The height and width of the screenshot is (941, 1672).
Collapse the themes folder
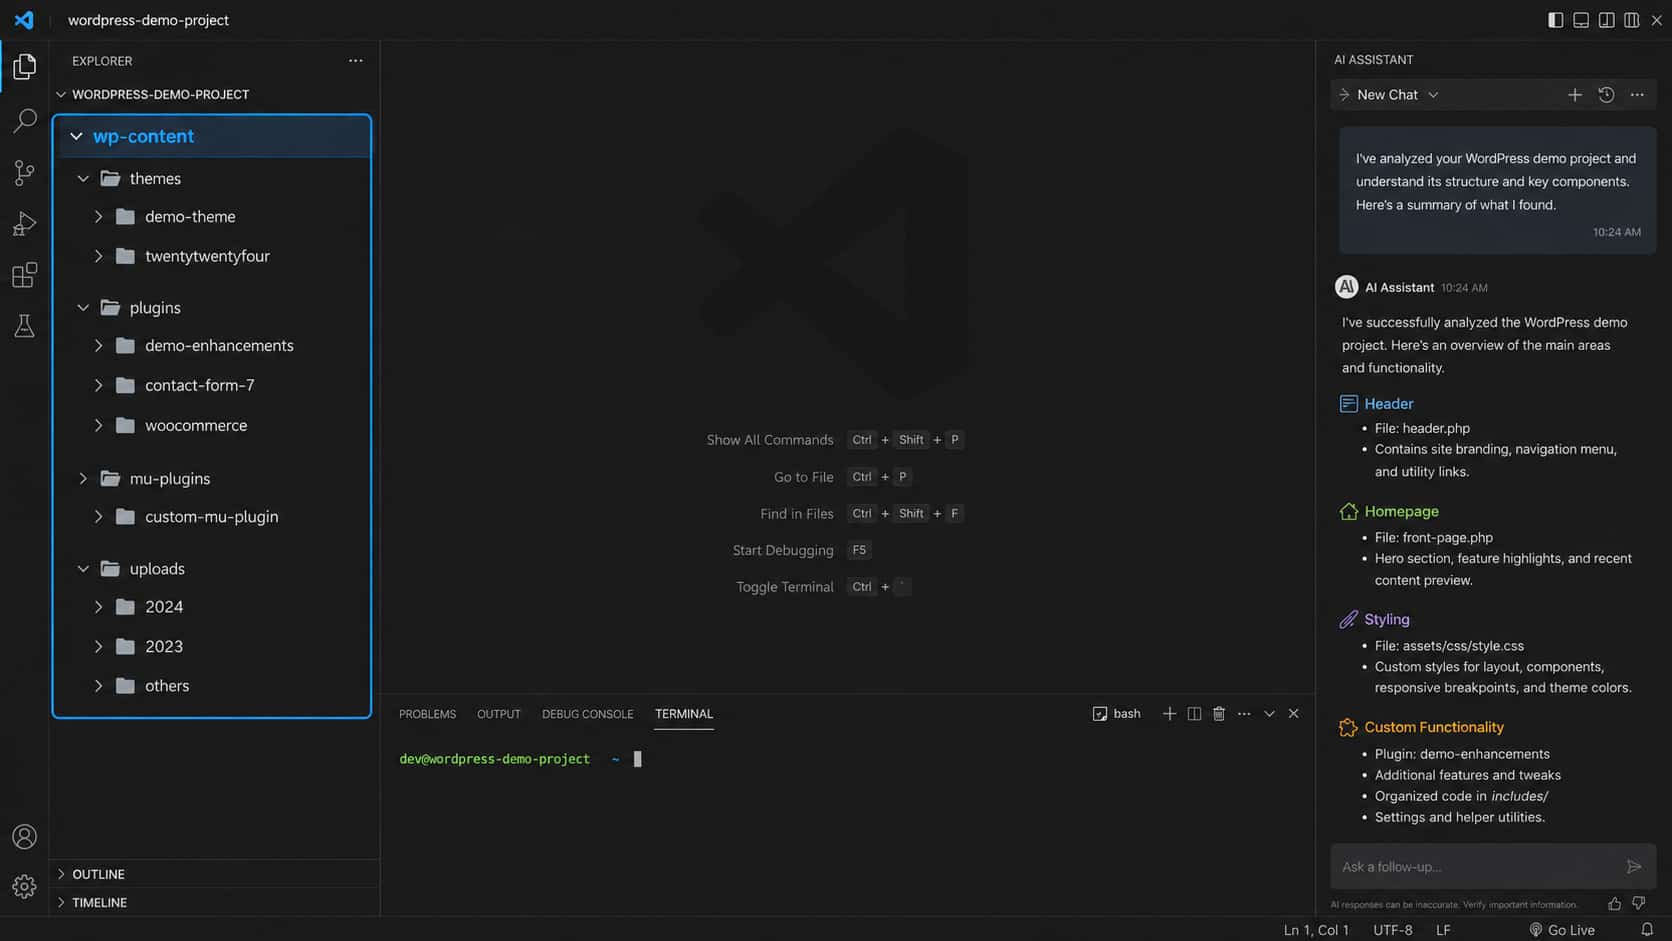(x=83, y=178)
